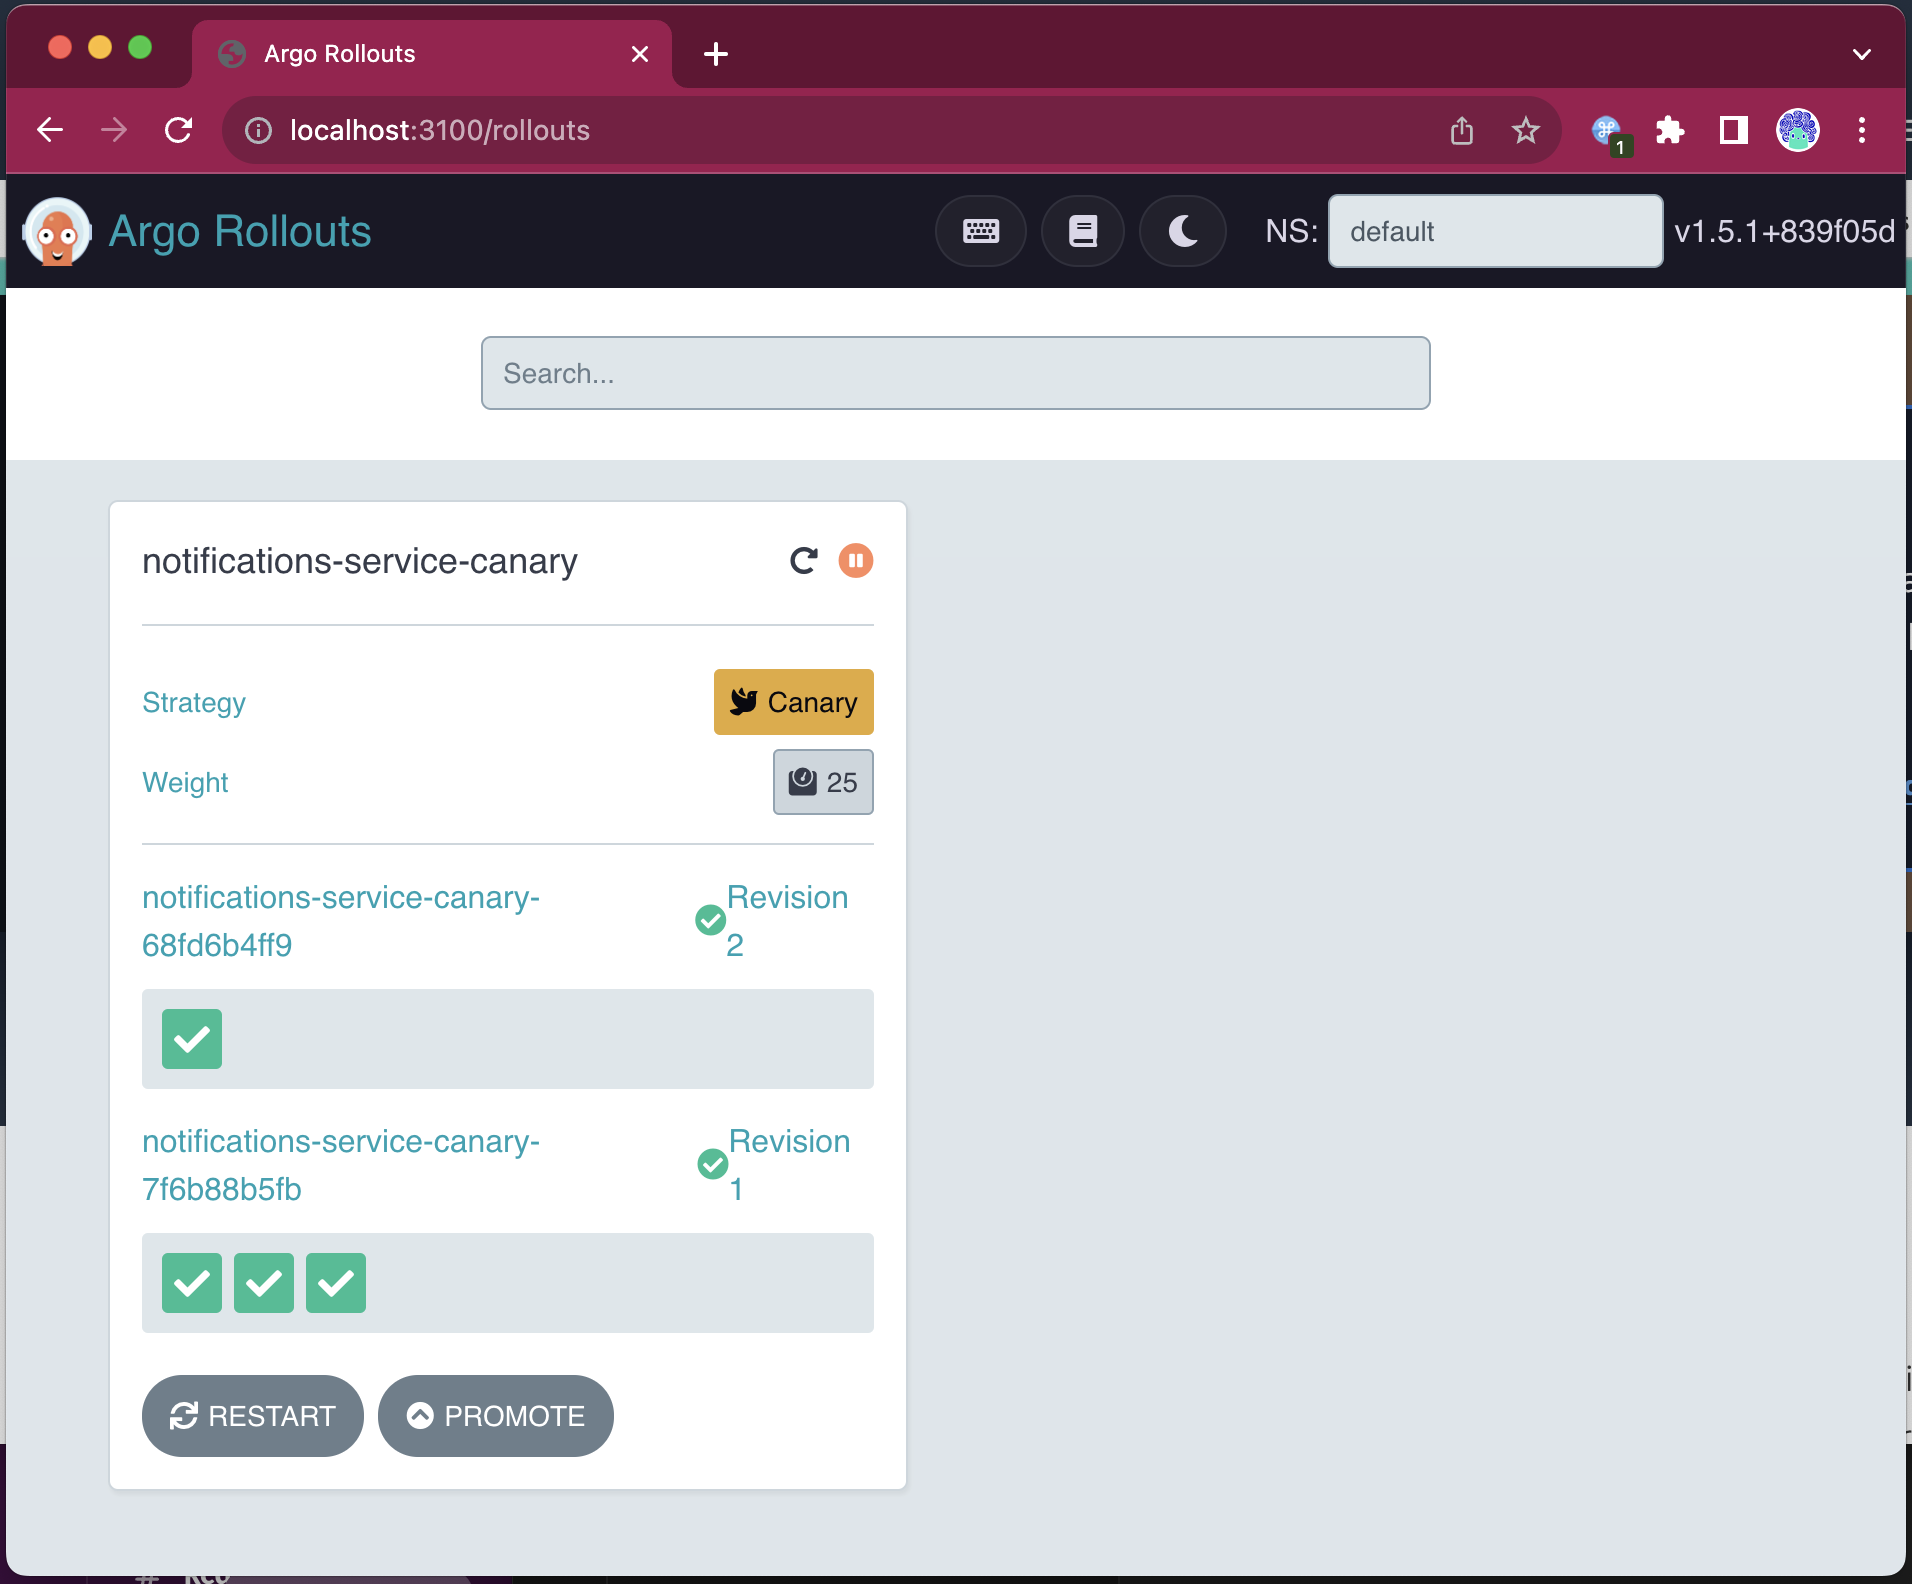Click the refresh icon on notifications-service-canary card
The width and height of the screenshot is (1912, 1584).
click(x=803, y=560)
